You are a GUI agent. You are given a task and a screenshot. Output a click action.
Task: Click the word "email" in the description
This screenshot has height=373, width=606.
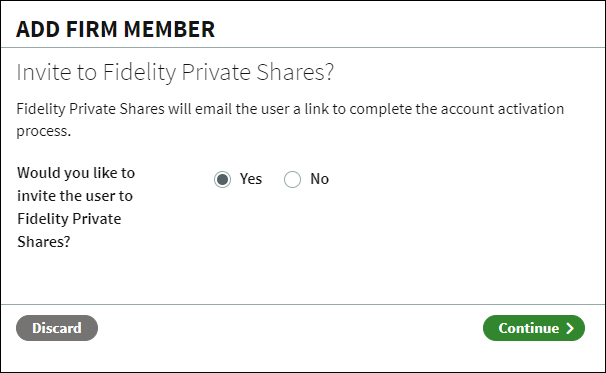coord(214,109)
